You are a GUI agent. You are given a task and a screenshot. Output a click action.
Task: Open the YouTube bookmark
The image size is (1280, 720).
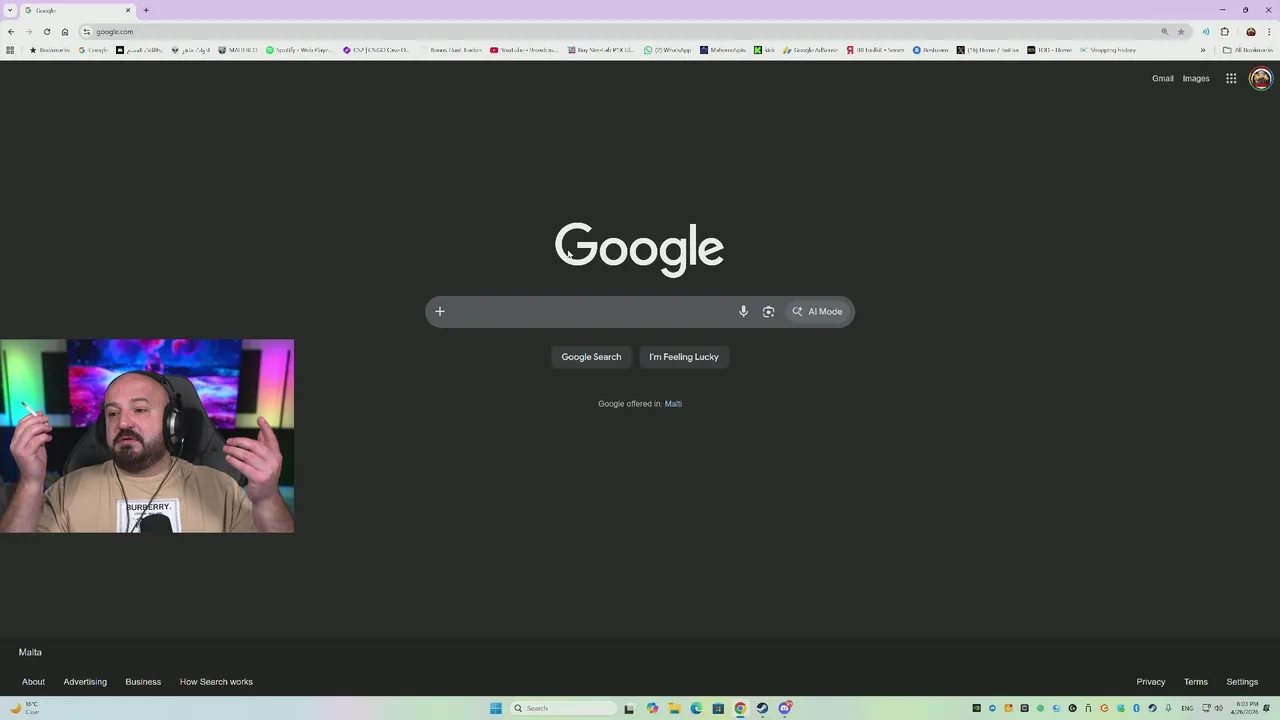click(524, 50)
